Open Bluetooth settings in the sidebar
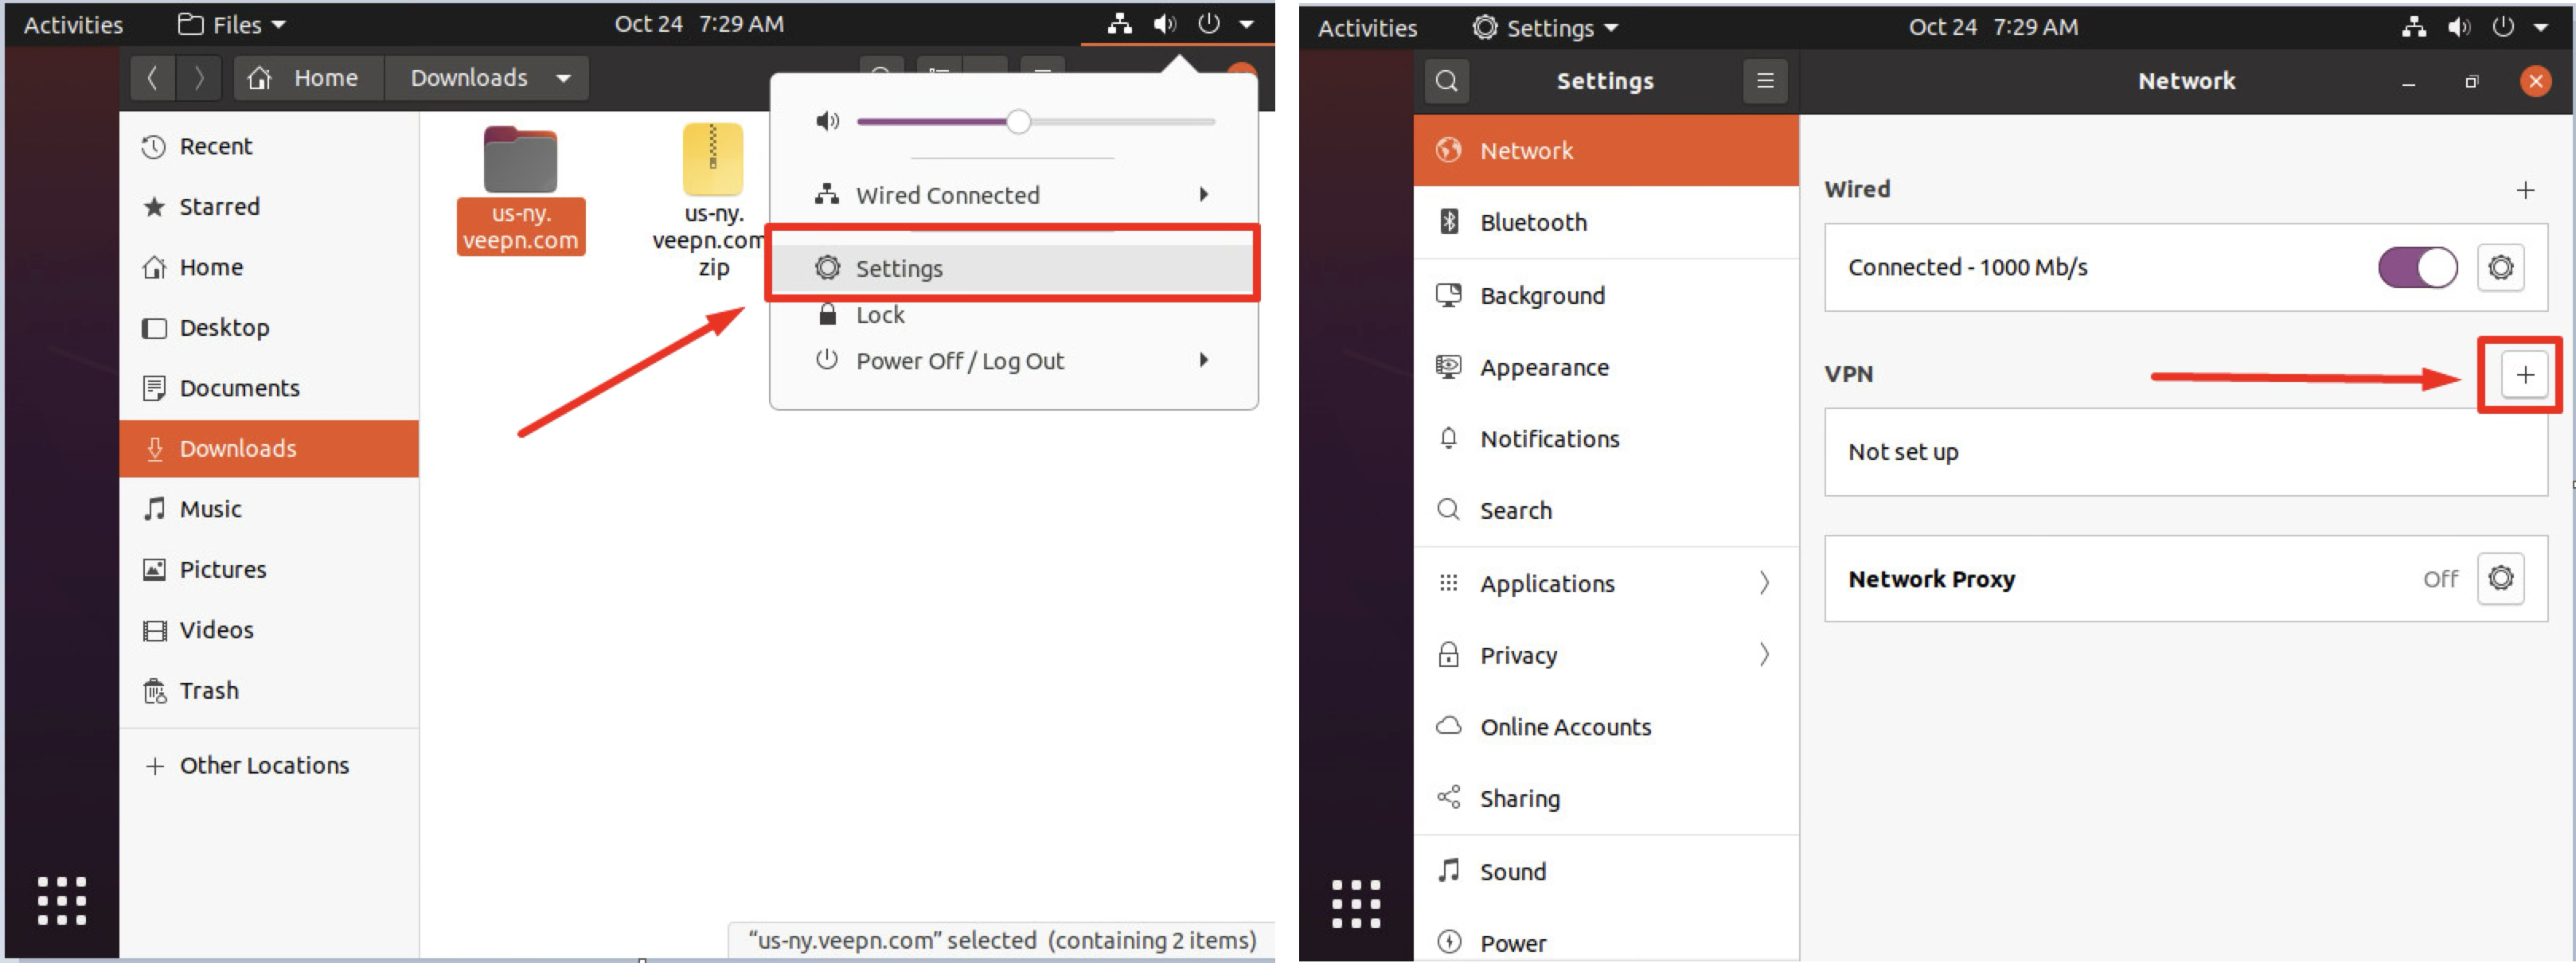 click(1534, 222)
